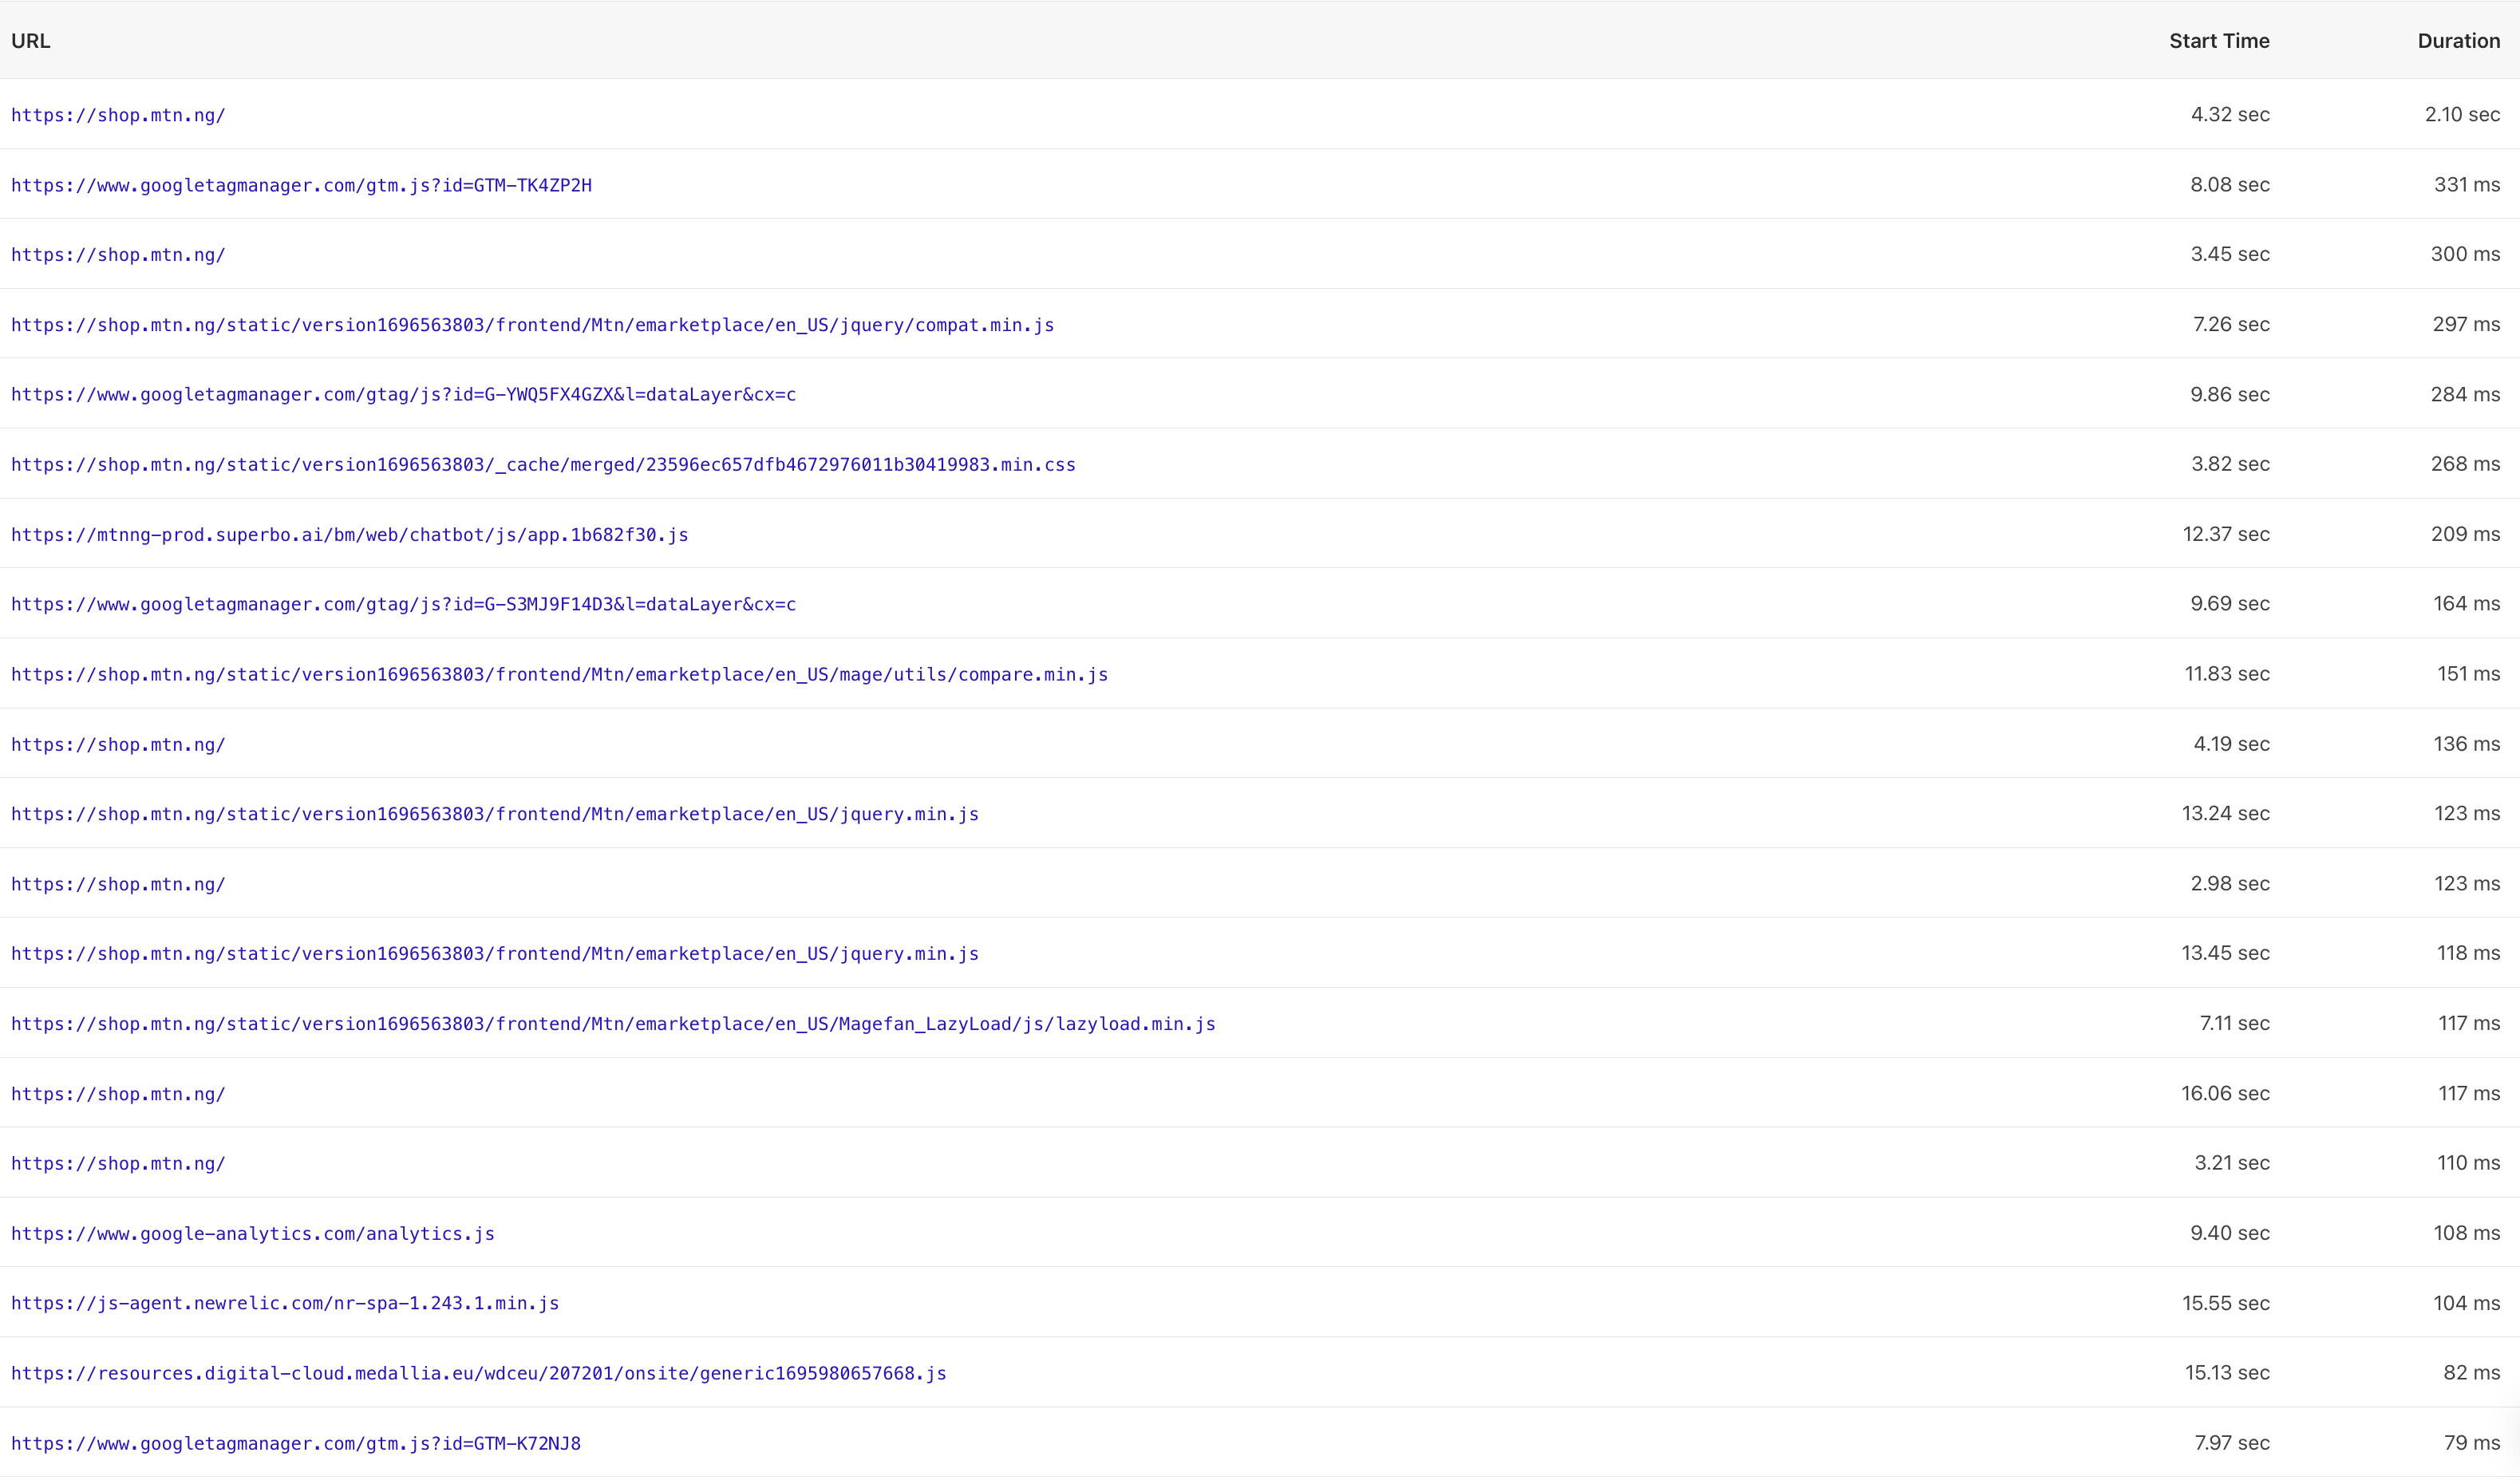This screenshot has width=2520, height=1484.
Task: Open the merged min.css cache link
Action: click(x=543, y=464)
